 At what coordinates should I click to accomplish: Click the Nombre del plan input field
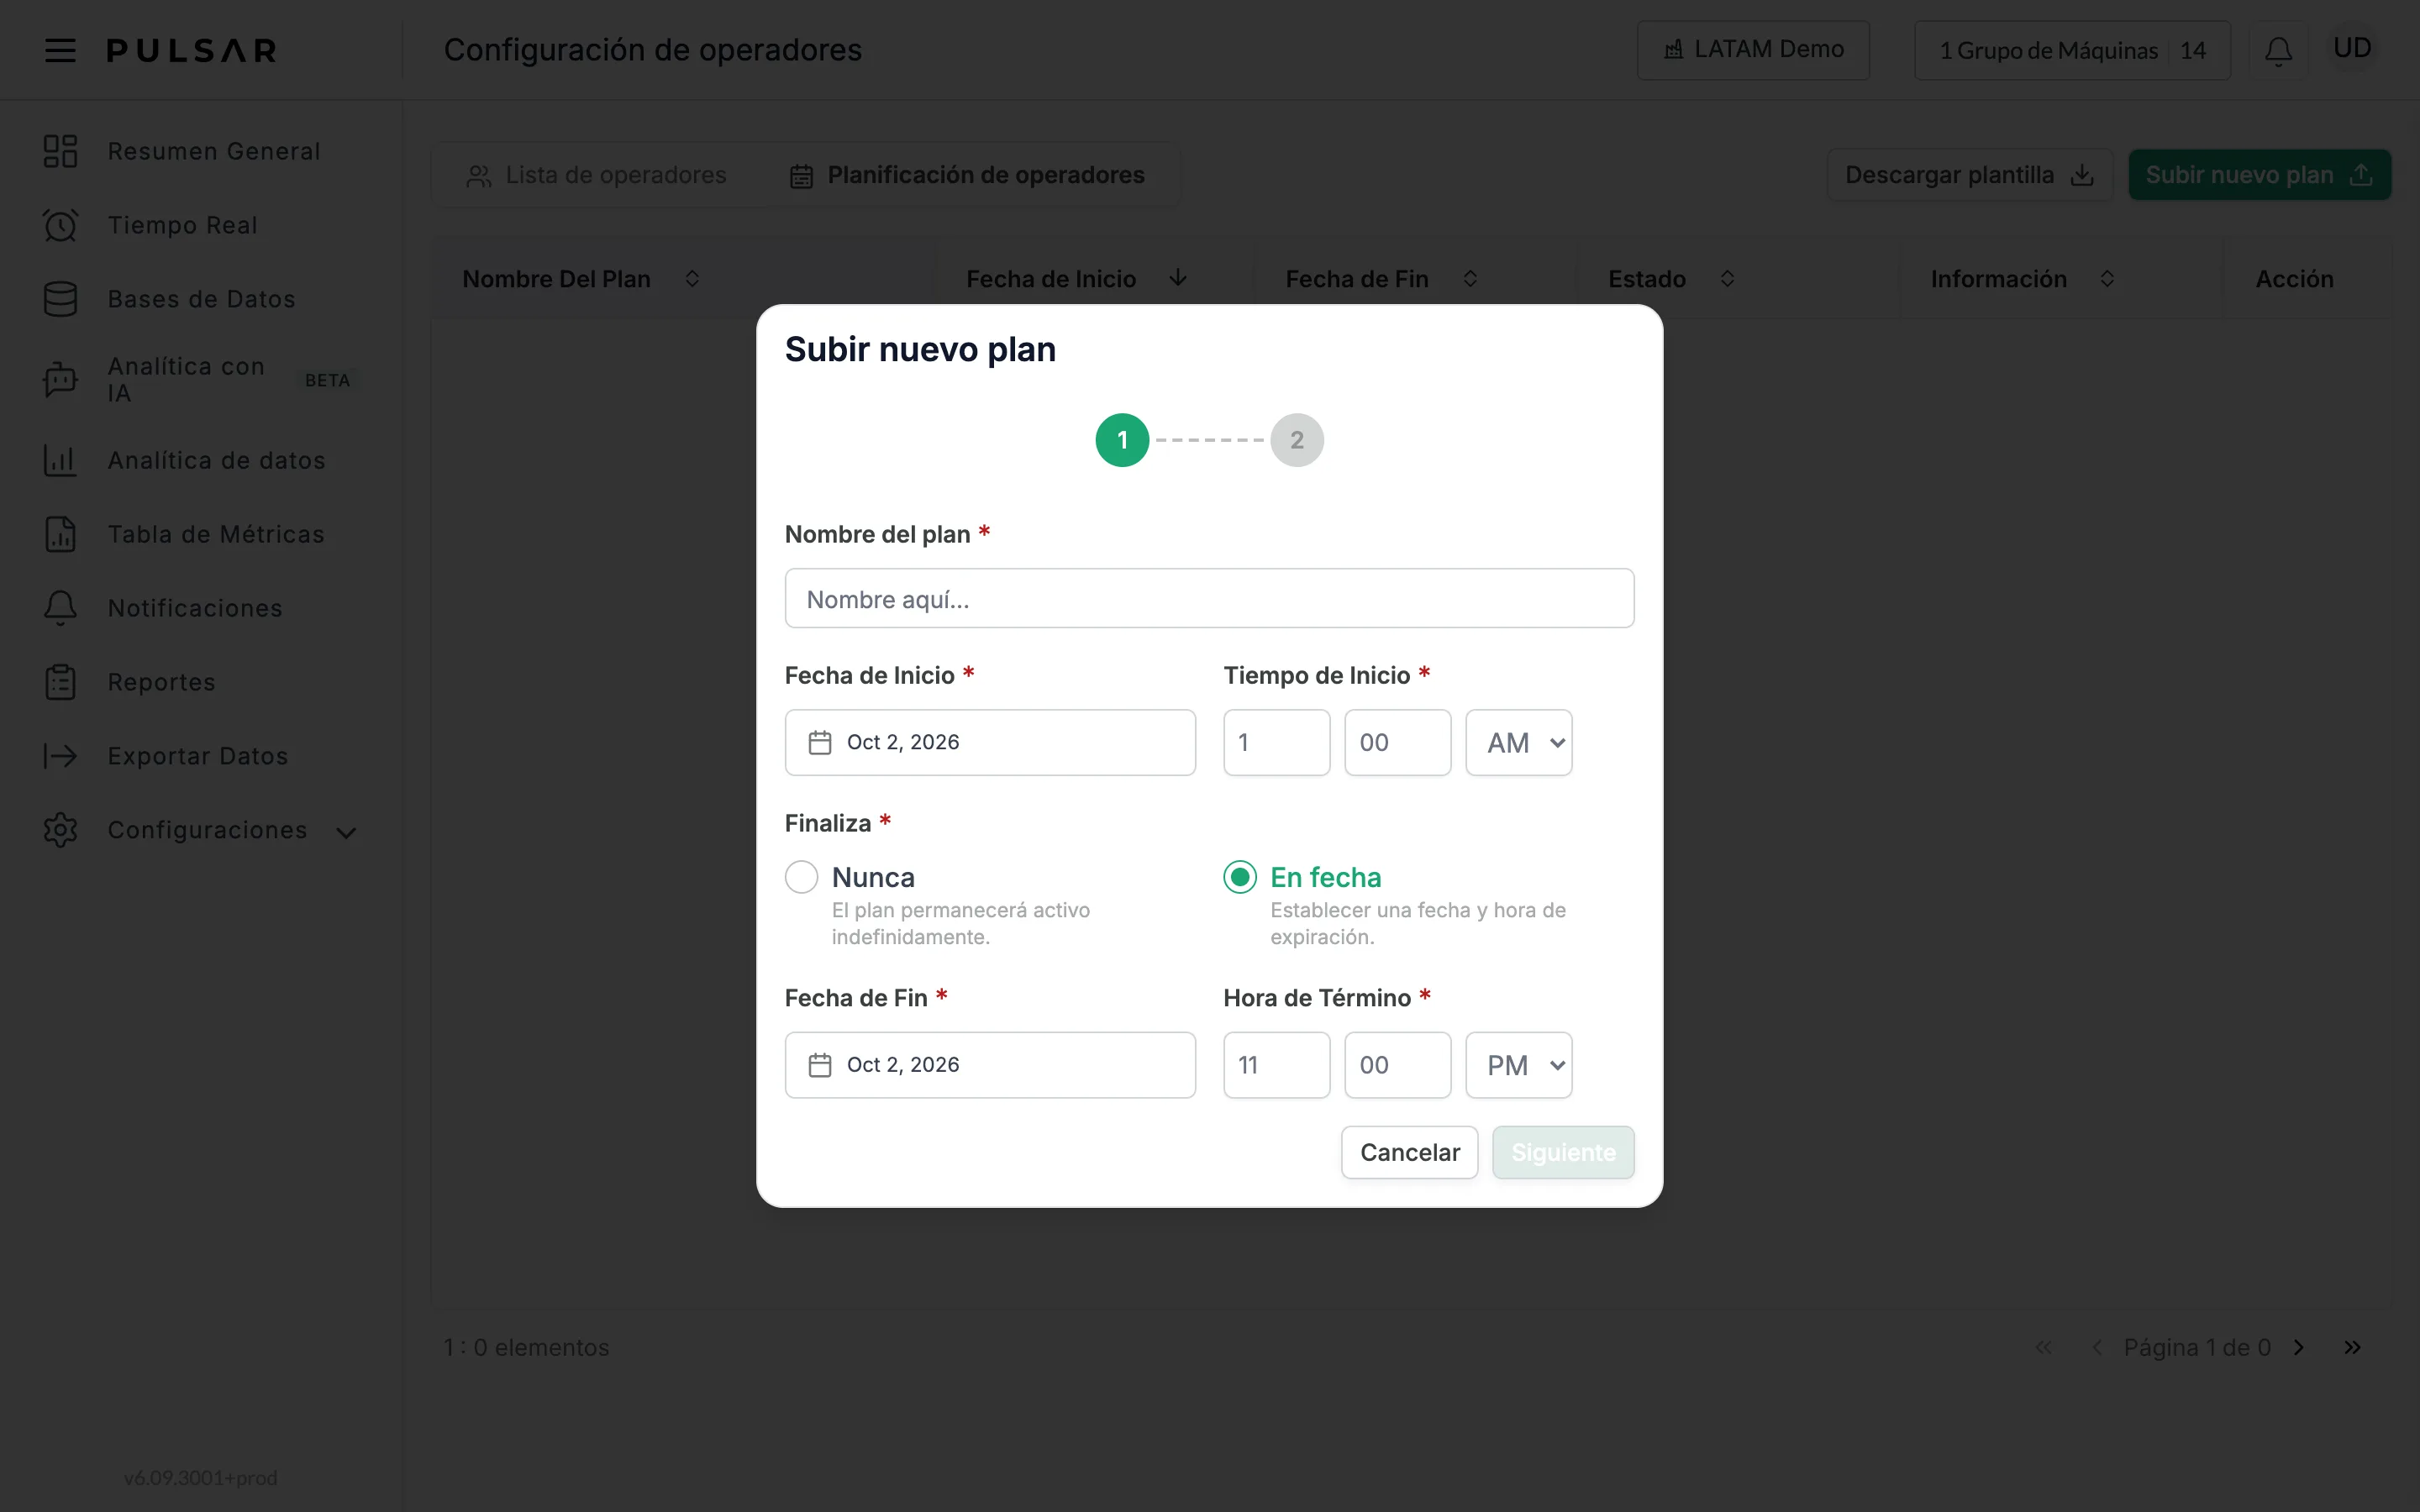tap(1209, 598)
